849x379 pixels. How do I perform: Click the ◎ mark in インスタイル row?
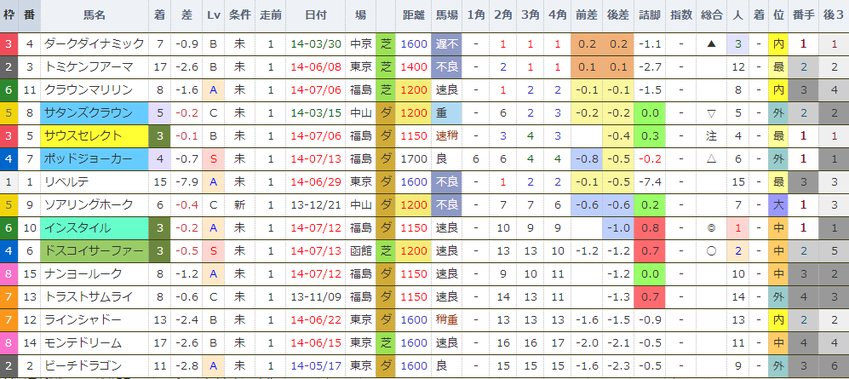711,228
